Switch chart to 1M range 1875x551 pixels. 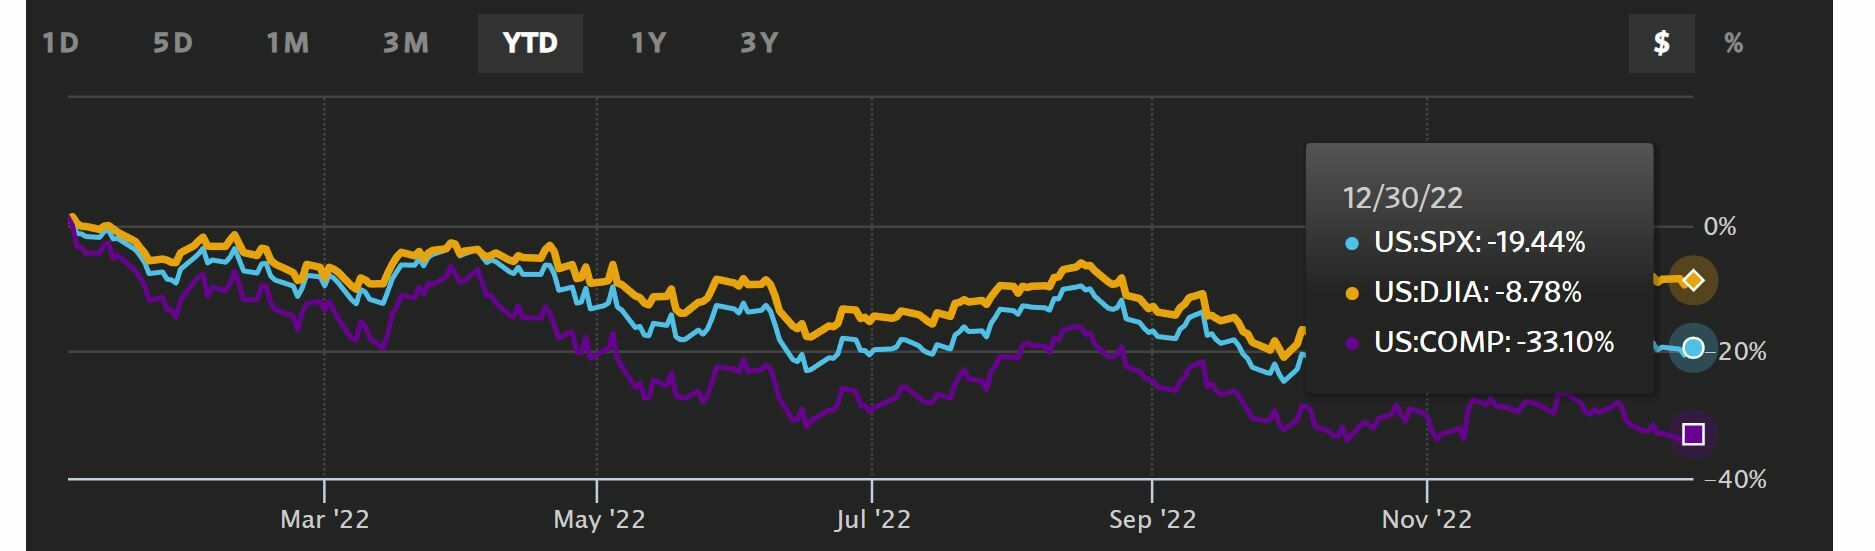(x=288, y=43)
